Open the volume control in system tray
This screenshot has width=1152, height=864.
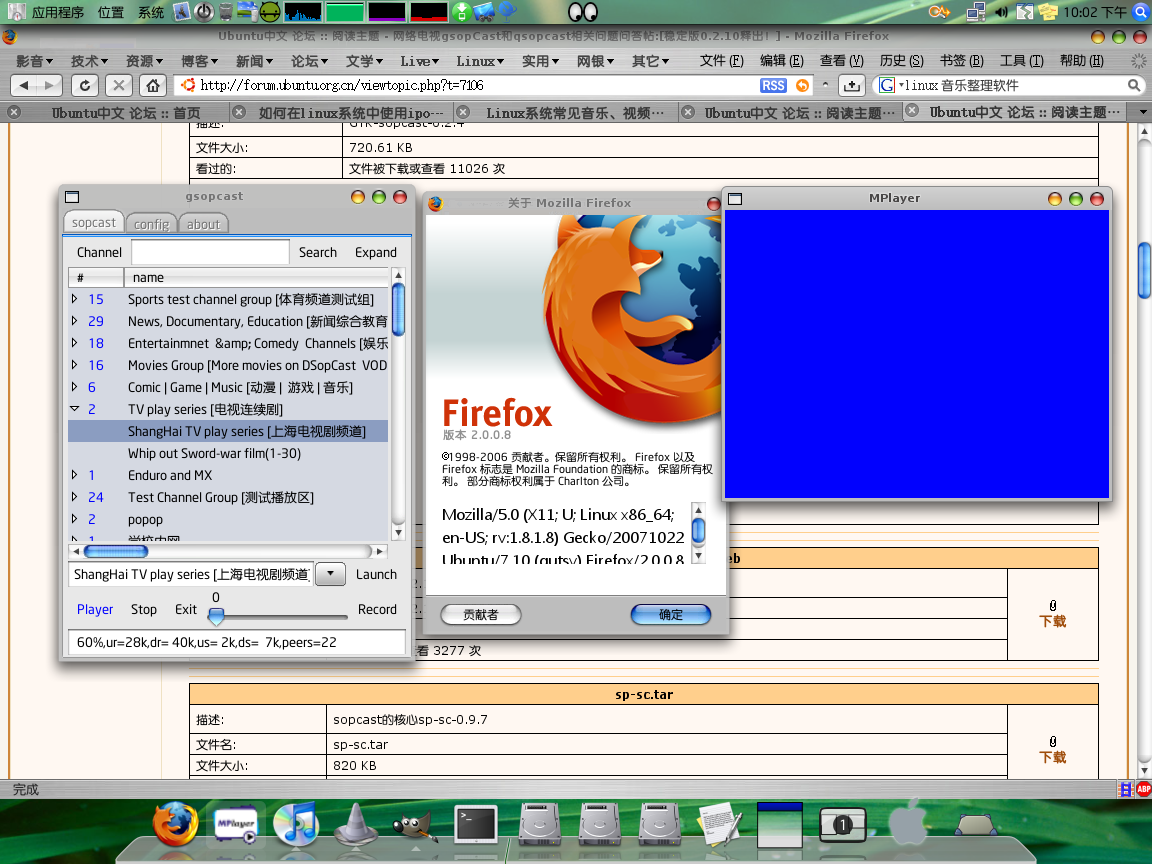1001,12
